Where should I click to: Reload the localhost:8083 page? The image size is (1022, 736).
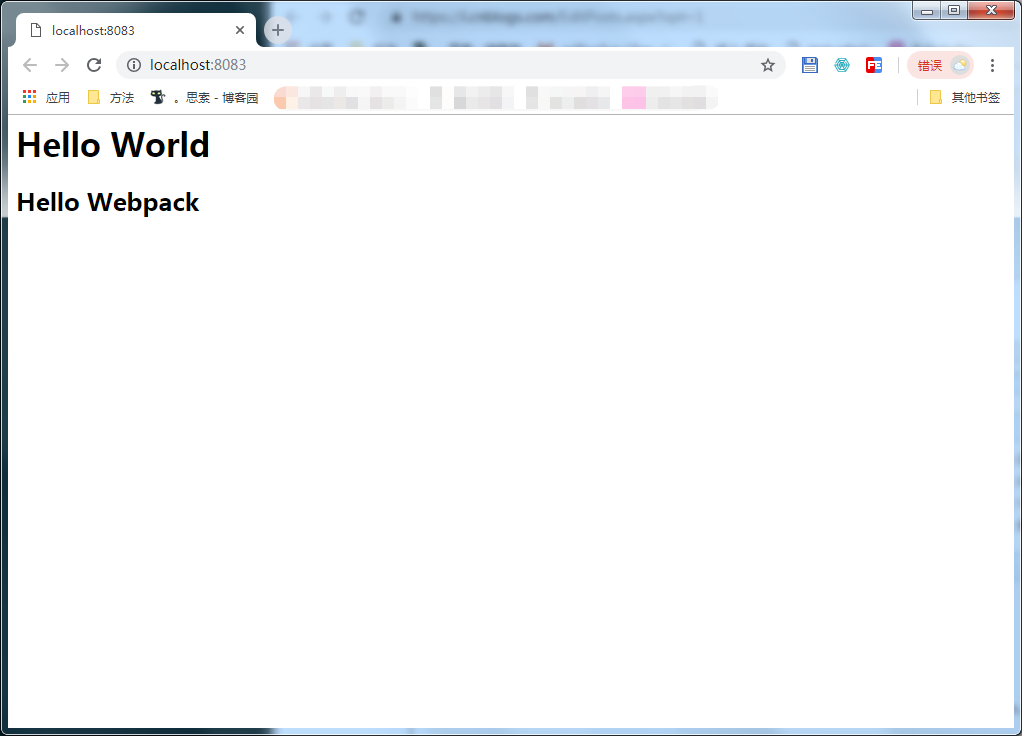point(95,65)
